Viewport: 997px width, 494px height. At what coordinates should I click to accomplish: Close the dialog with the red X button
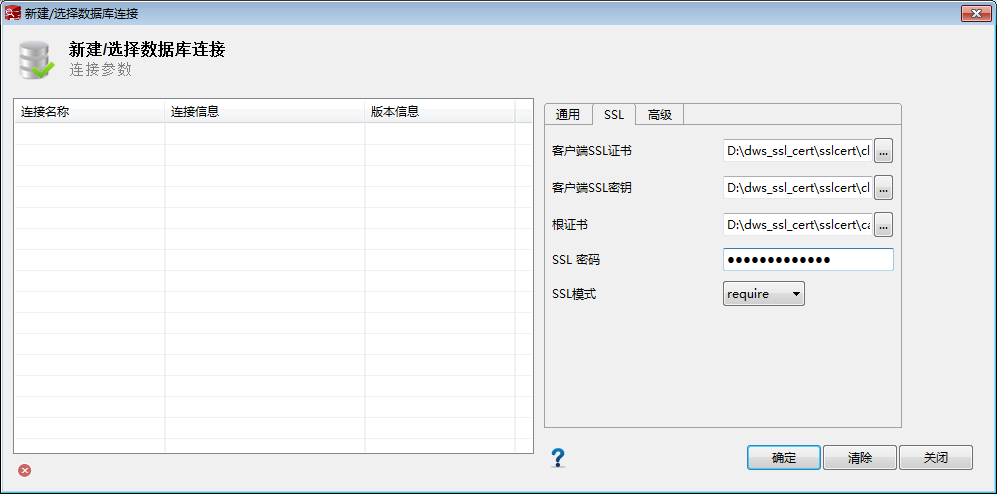[976, 13]
